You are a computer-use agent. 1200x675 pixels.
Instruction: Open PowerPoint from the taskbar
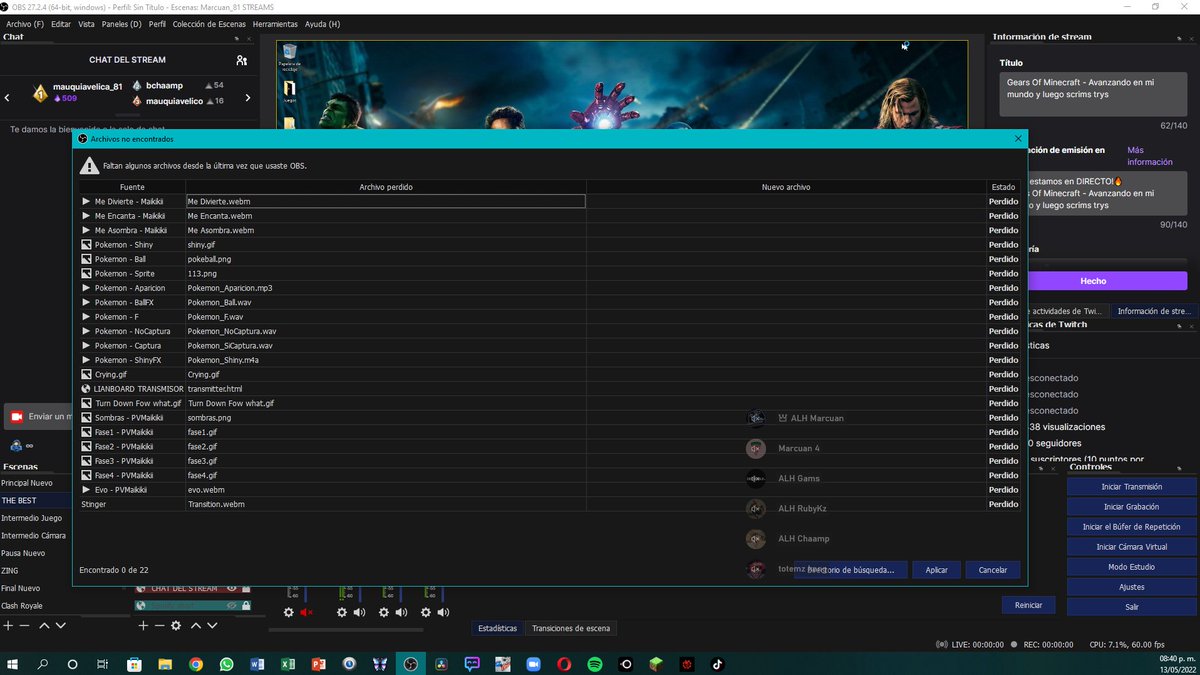[x=318, y=664]
